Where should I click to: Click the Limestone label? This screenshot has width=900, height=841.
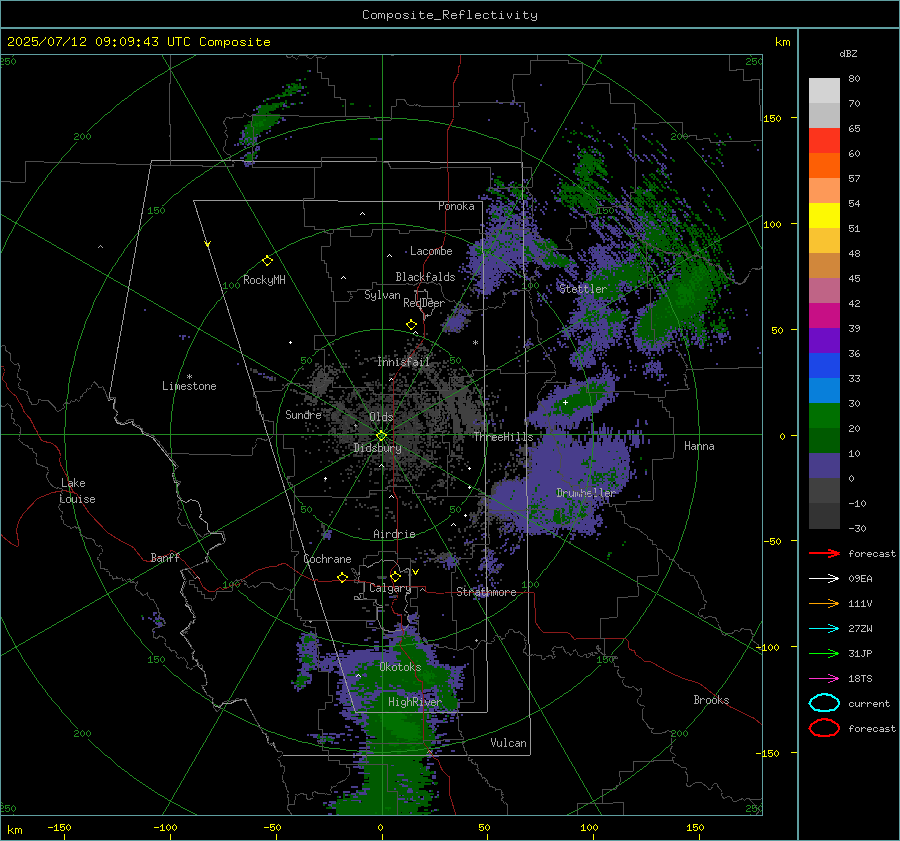(x=189, y=386)
